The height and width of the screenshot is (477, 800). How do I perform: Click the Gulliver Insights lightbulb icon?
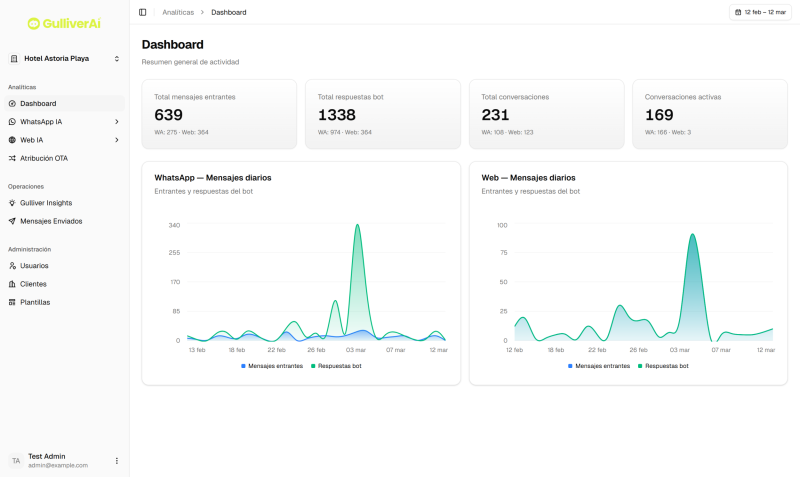tap(12, 203)
